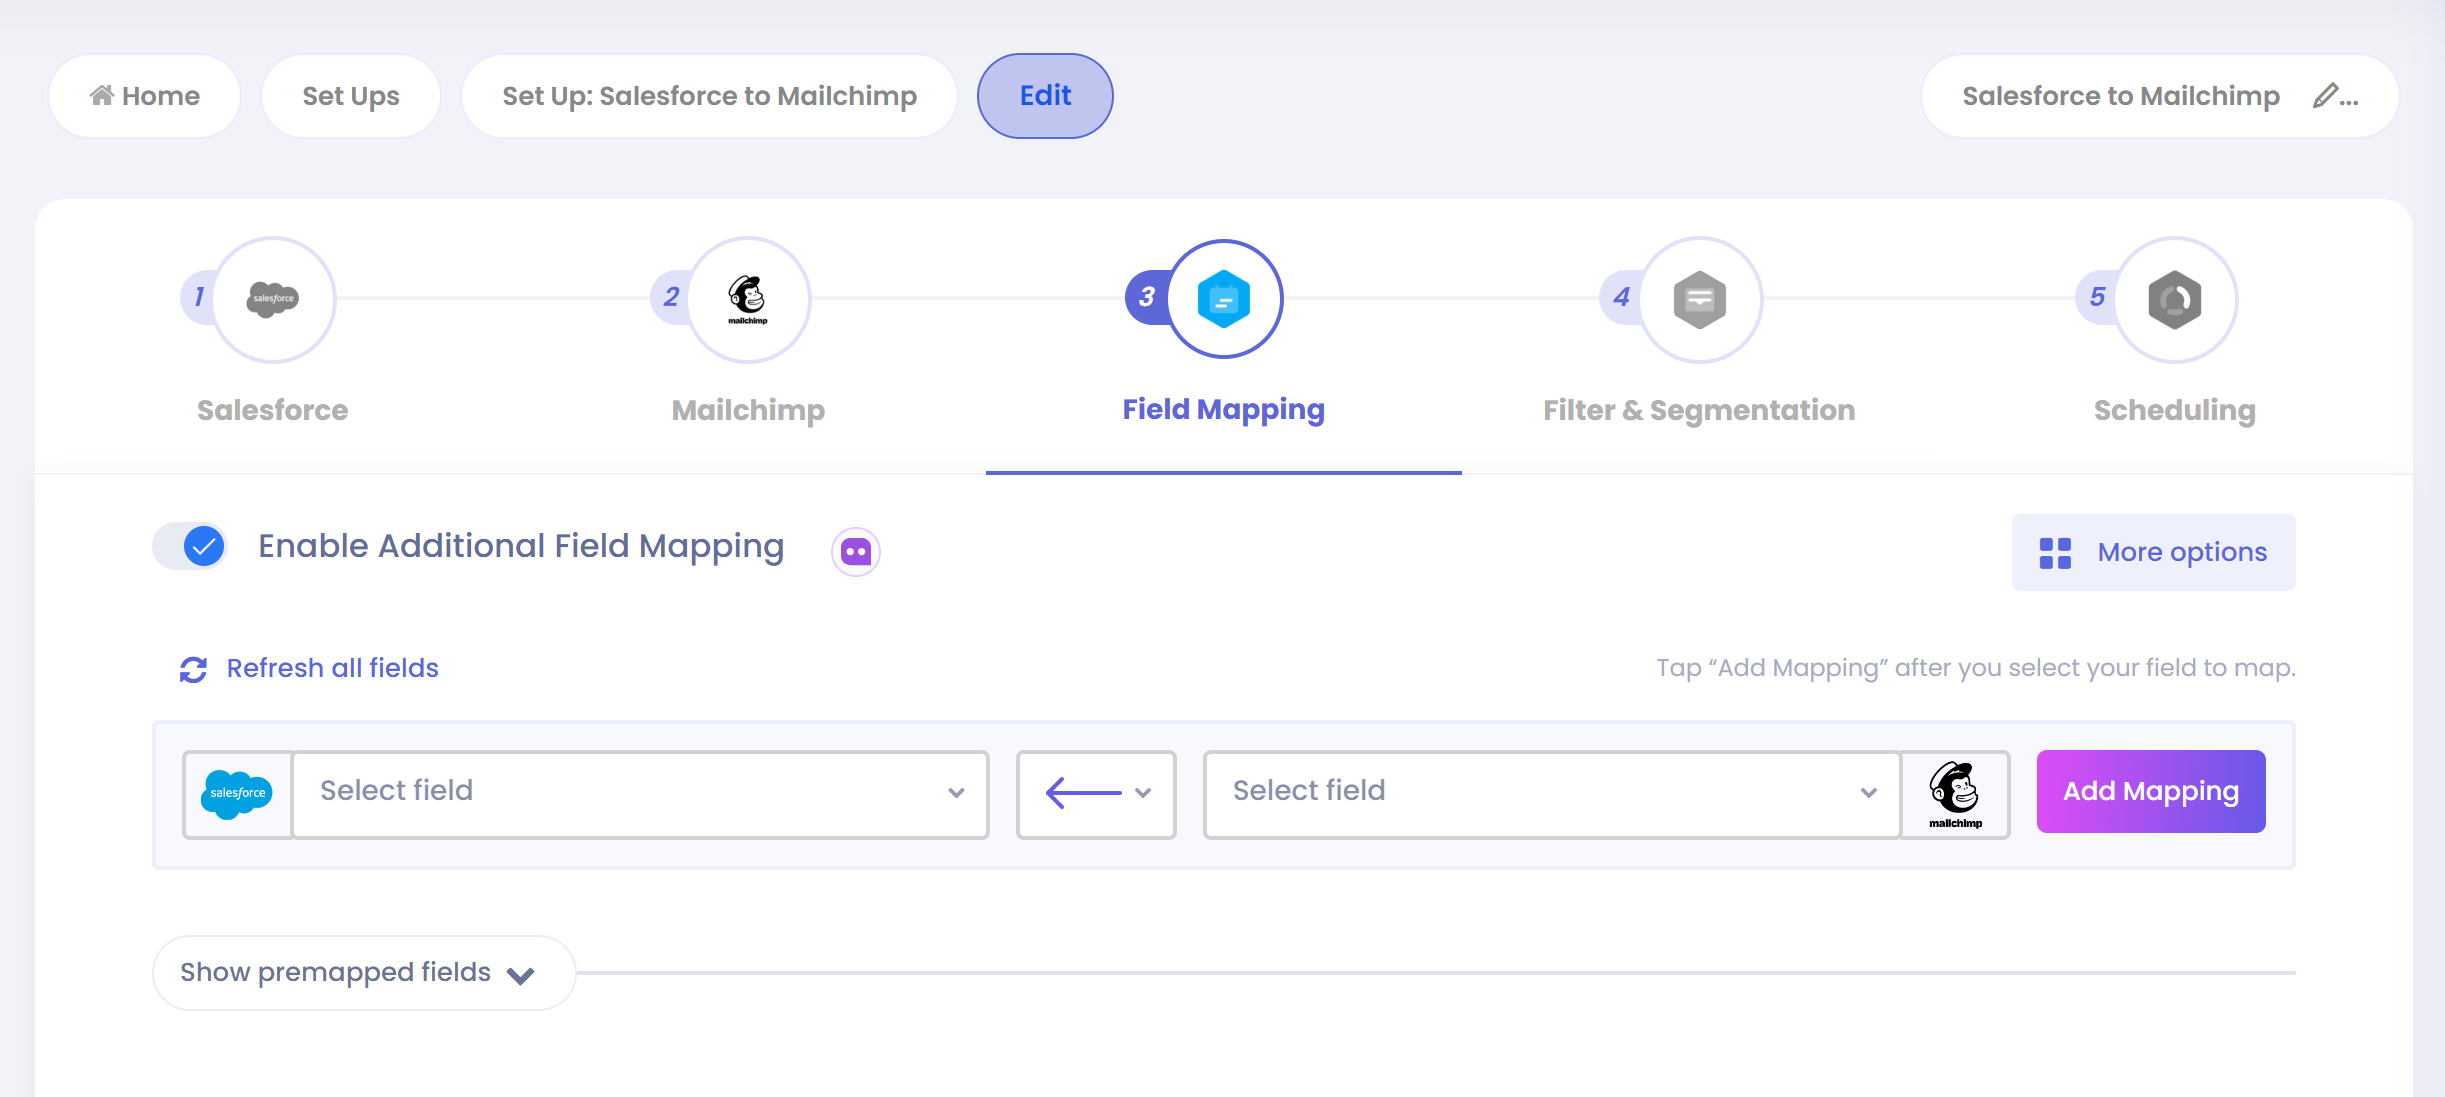The height and width of the screenshot is (1097, 2445).
Task: Click step number 1 badge
Action: click(198, 297)
